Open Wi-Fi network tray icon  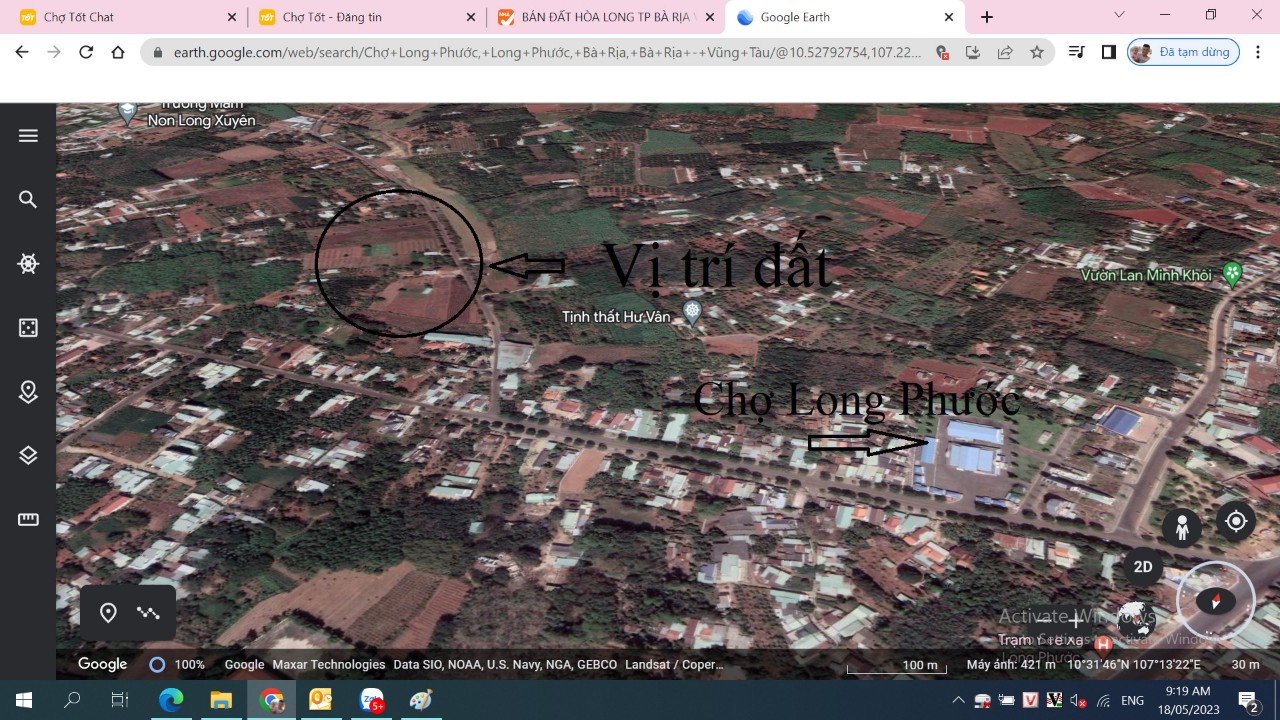[1103, 700]
